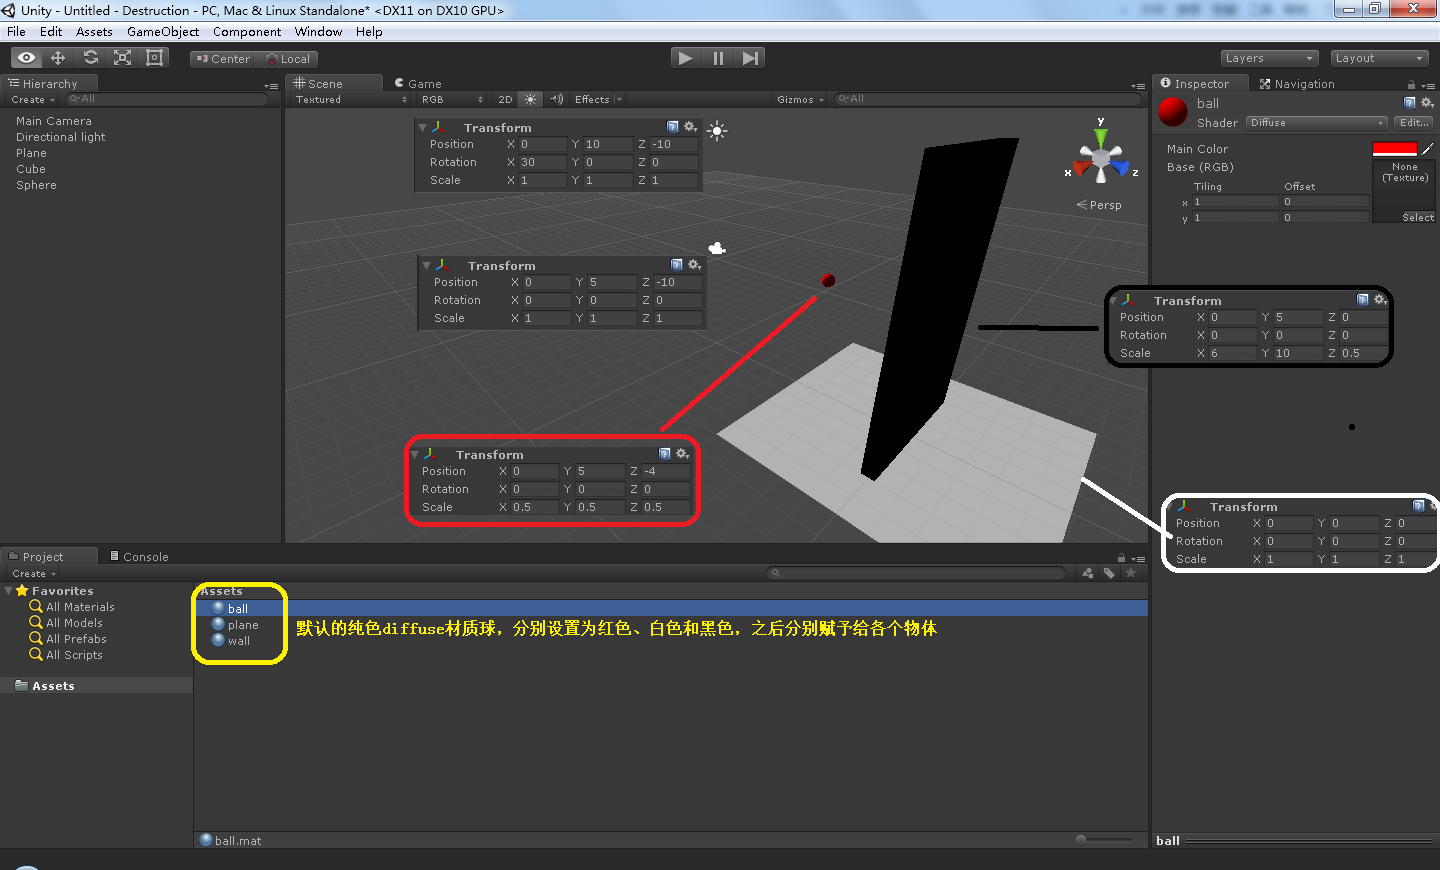
Task: Click Project search by Label icon
Action: pyautogui.click(x=1109, y=573)
